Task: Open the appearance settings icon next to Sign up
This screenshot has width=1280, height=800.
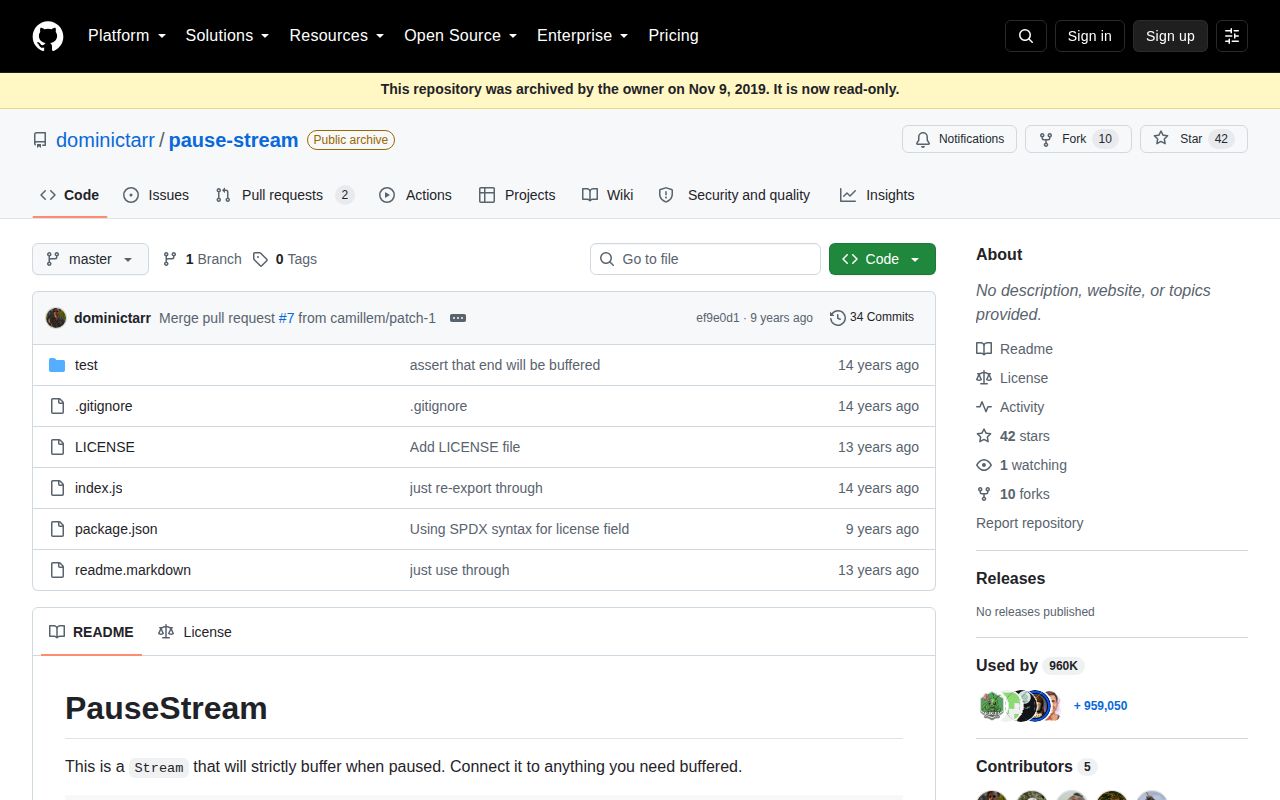Action: 1232,36
